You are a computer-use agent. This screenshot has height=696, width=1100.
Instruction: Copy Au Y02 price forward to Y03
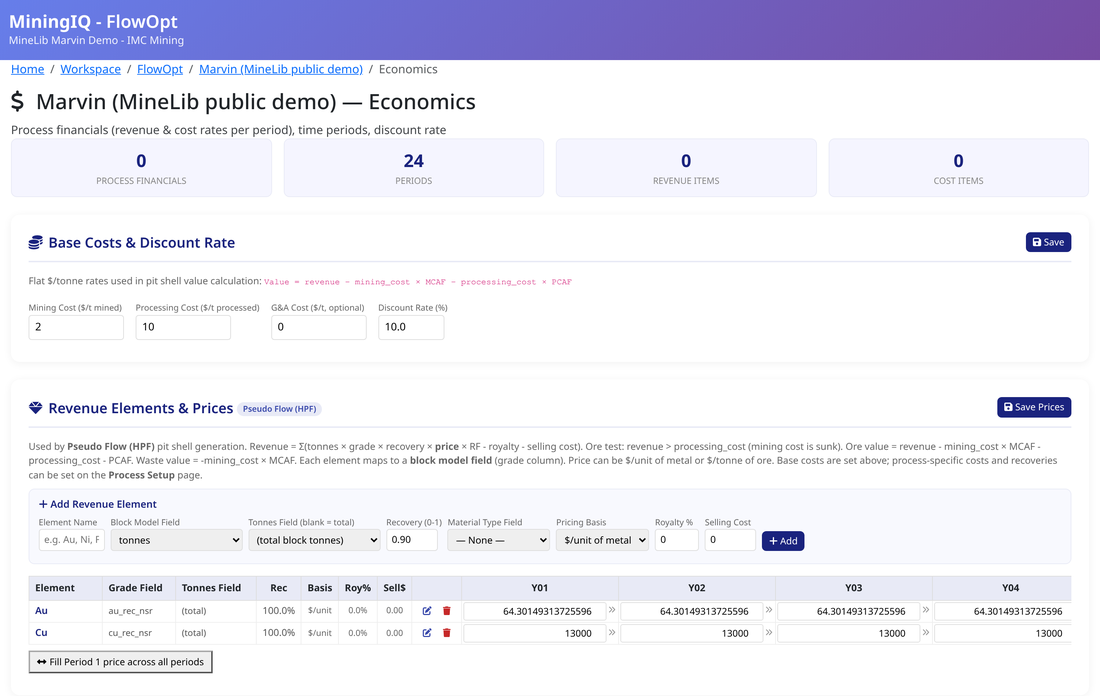[x=769, y=610]
